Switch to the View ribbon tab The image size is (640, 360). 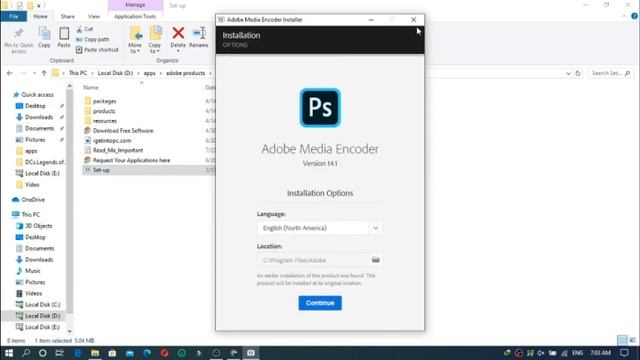pyautogui.click(x=94, y=16)
